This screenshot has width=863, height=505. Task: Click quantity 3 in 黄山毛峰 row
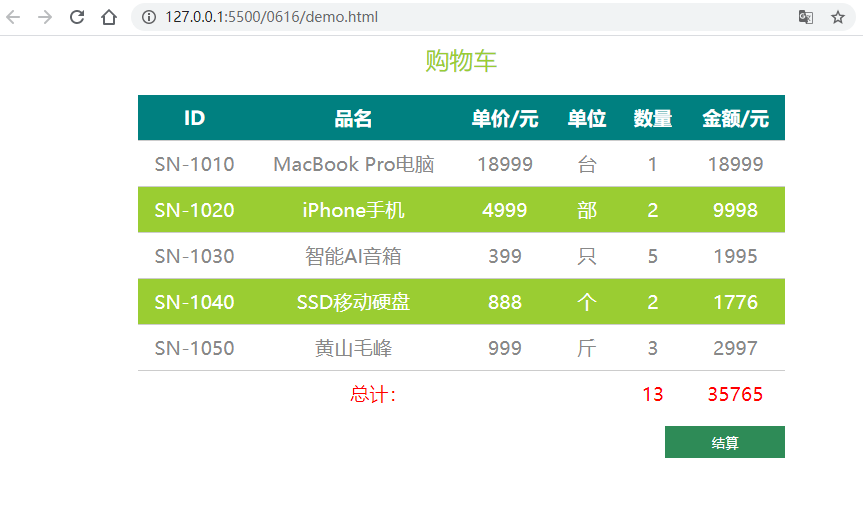[653, 348]
